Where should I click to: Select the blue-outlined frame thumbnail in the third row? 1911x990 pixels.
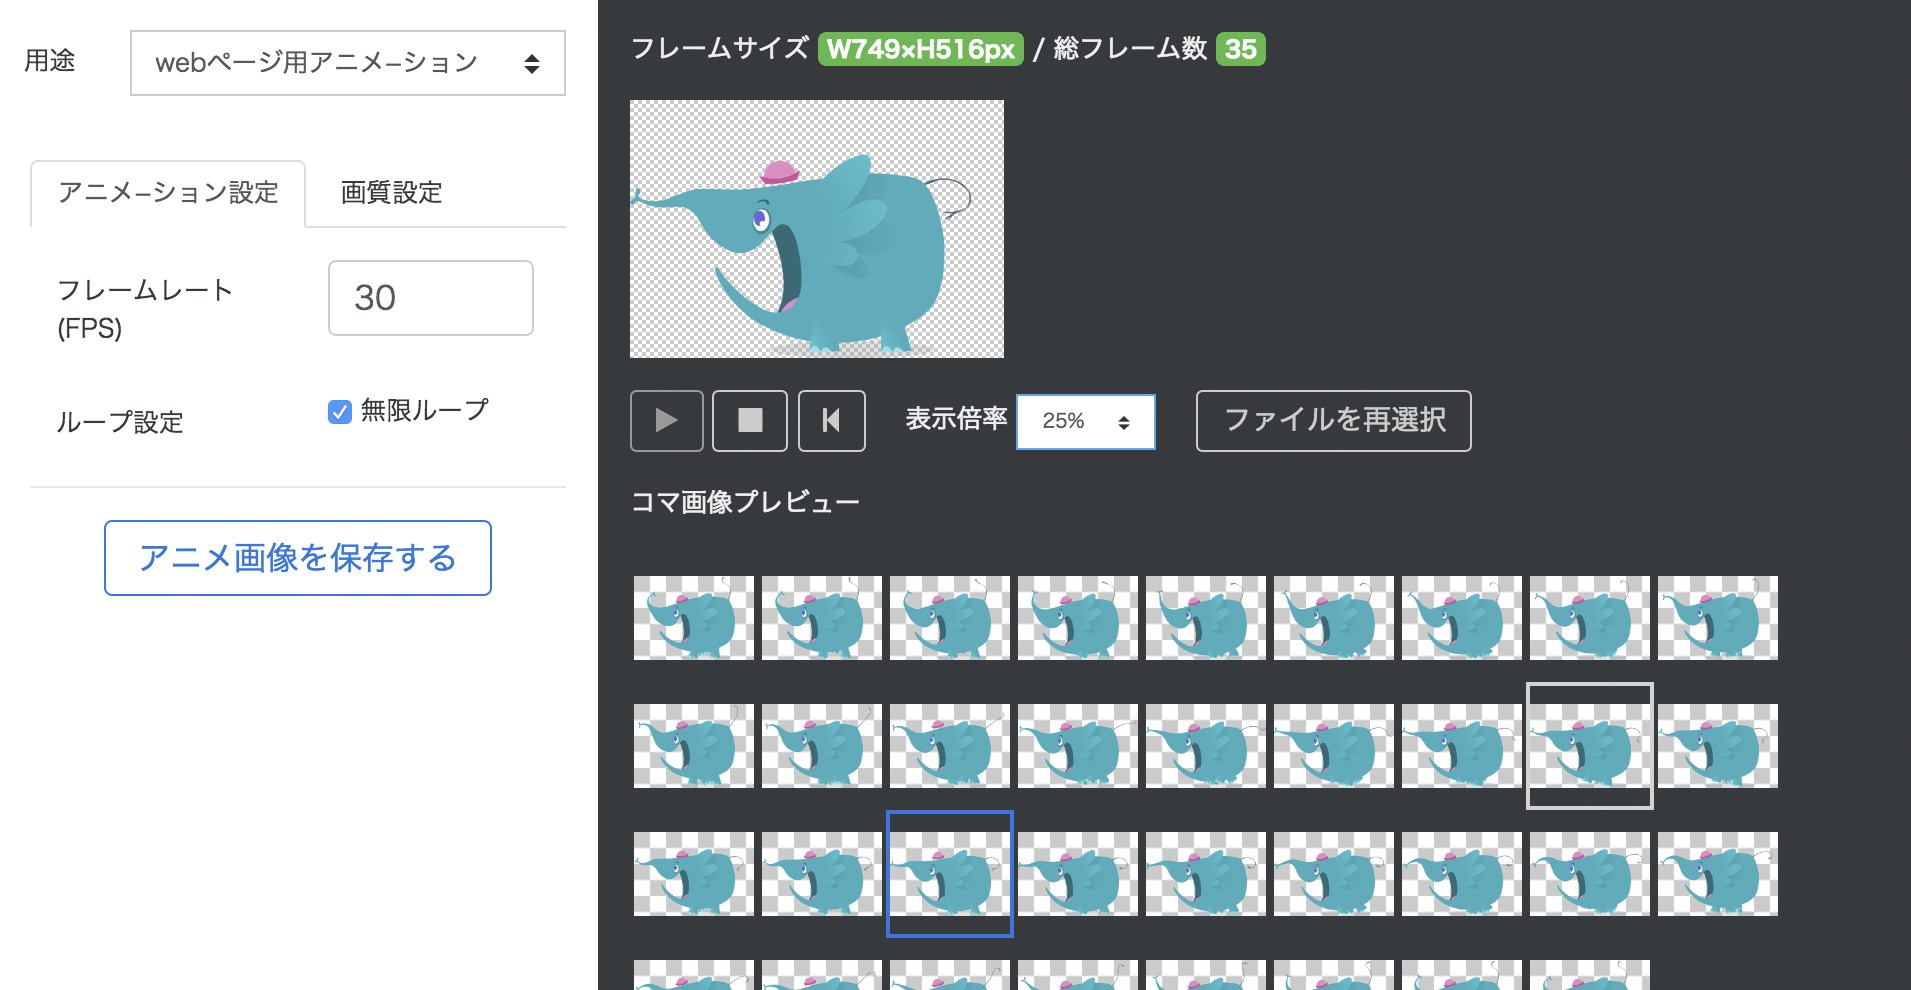pyautogui.click(x=950, y=874)
